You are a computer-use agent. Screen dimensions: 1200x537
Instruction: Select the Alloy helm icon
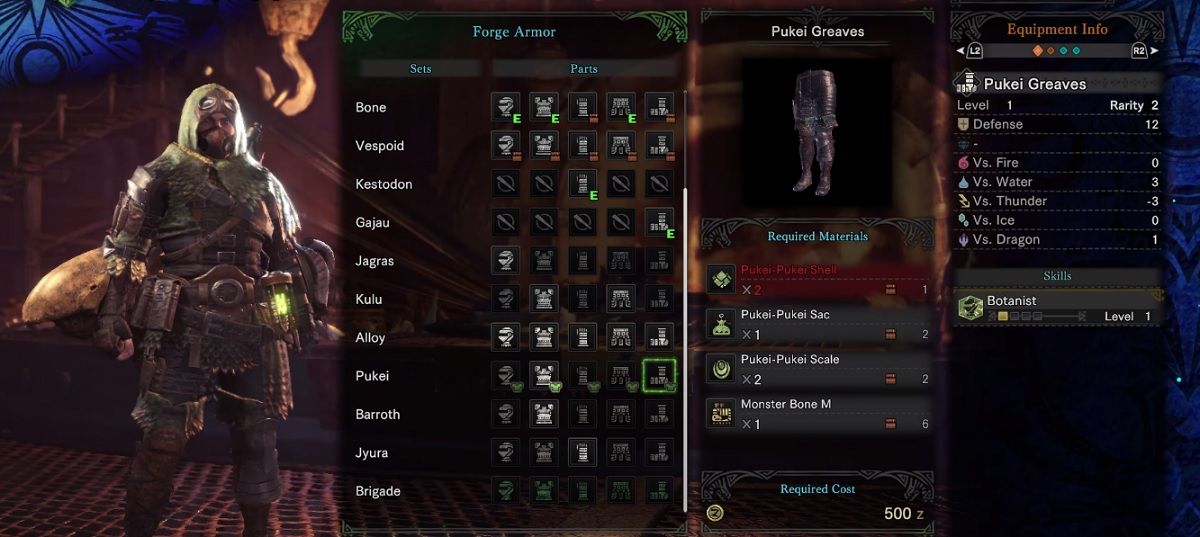point(506,338)
